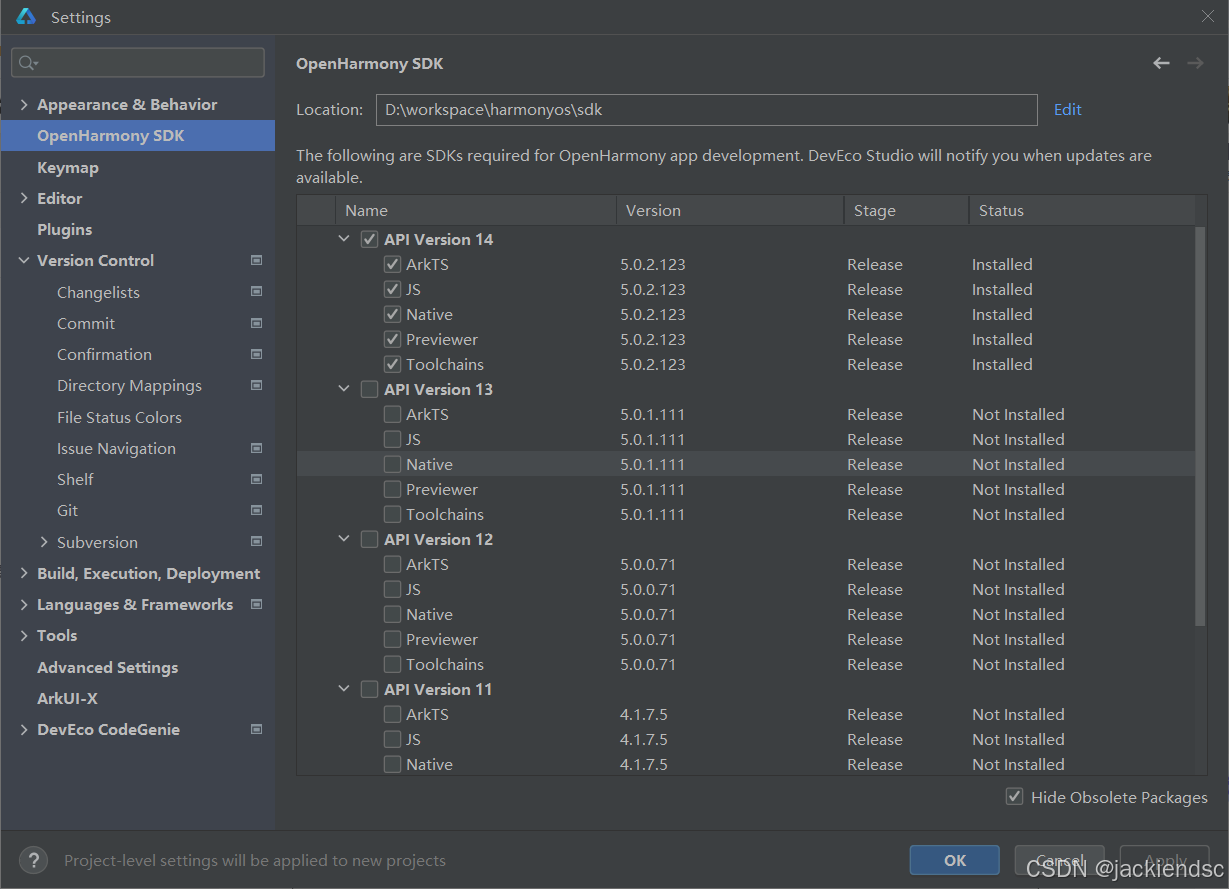1229x889 pixels.
Task: Sort table by Status column header
Action: pyautogui.click(x=1082, y=210)
